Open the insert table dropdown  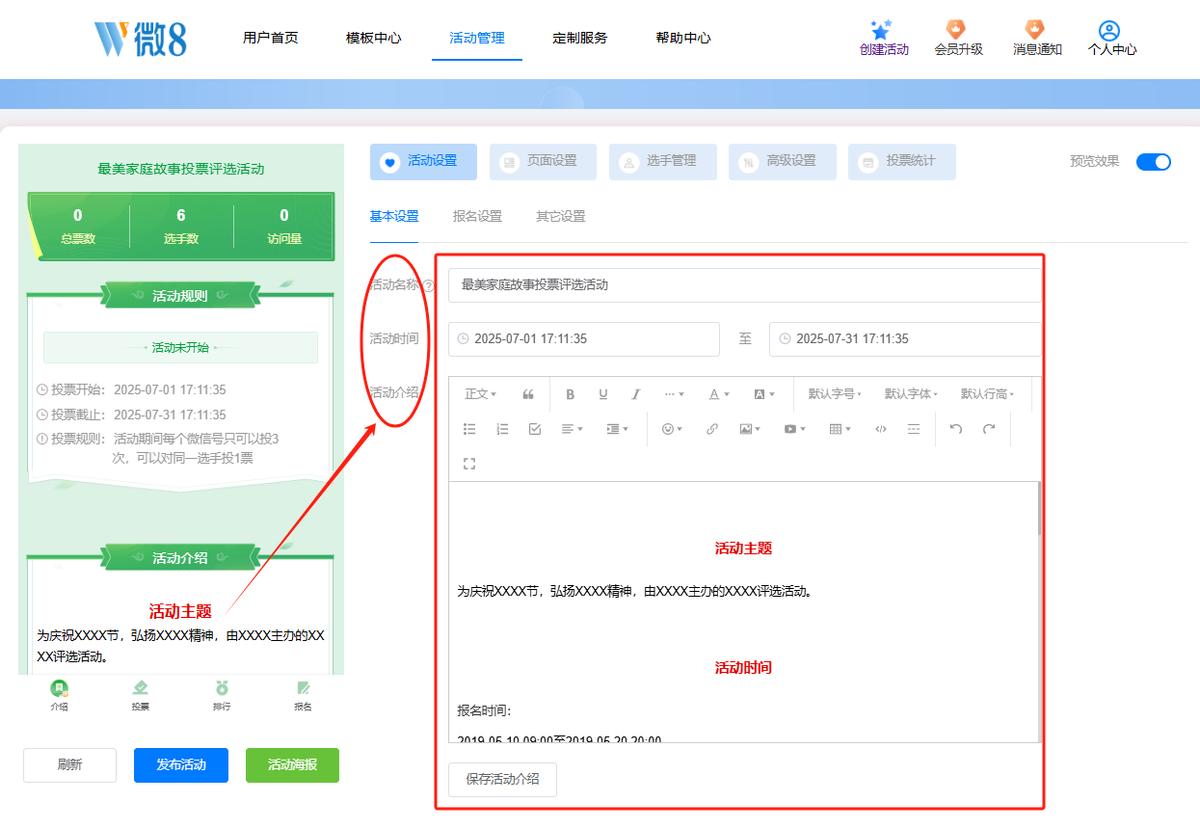(x=840, y=429)
